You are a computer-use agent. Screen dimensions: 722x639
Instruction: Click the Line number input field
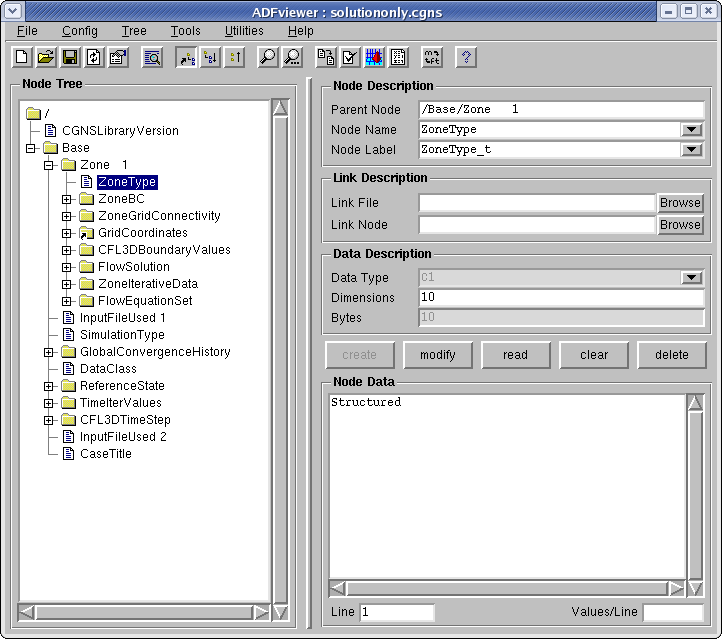pyautogui.click(x=397, y=612)
